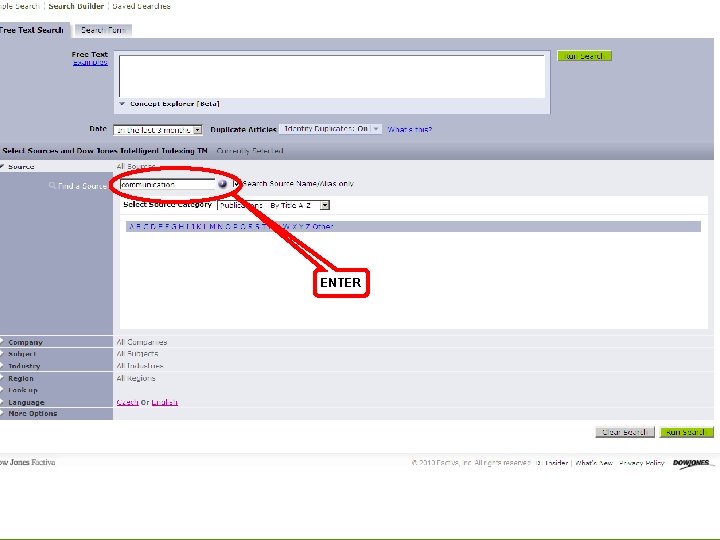Click the Dow Jones logo in footer
The height and width of the screenshot is (540, 720).
692,463
